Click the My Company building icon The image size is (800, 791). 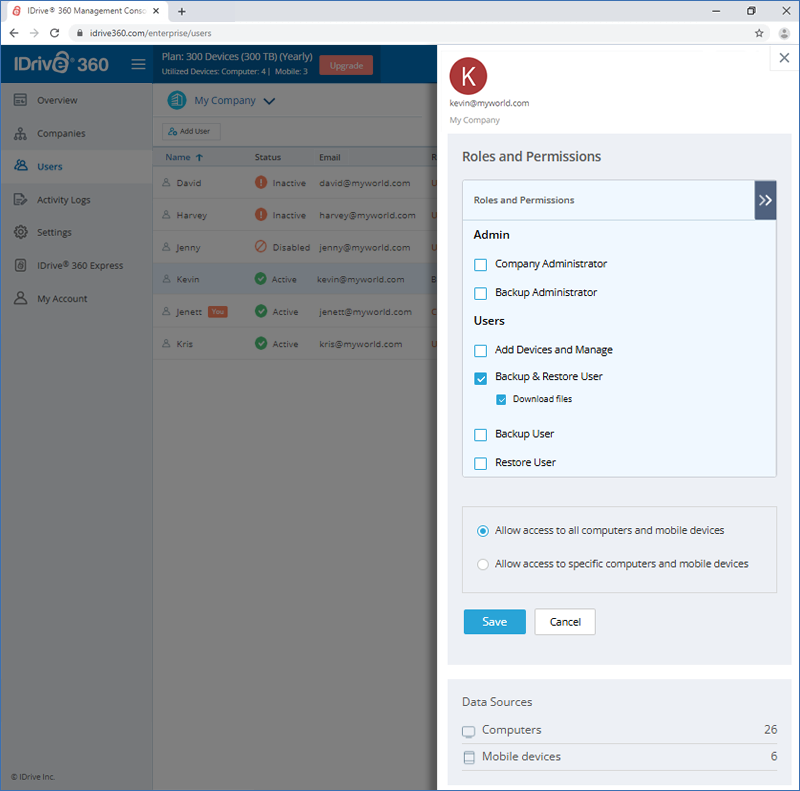coord(177,100)
